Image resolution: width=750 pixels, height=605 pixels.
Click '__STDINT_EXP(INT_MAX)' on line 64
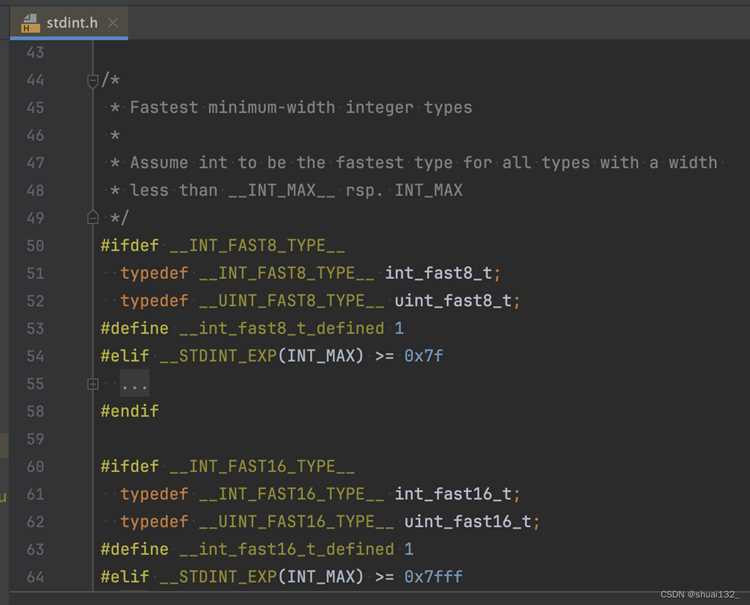[x=262, y=577]
